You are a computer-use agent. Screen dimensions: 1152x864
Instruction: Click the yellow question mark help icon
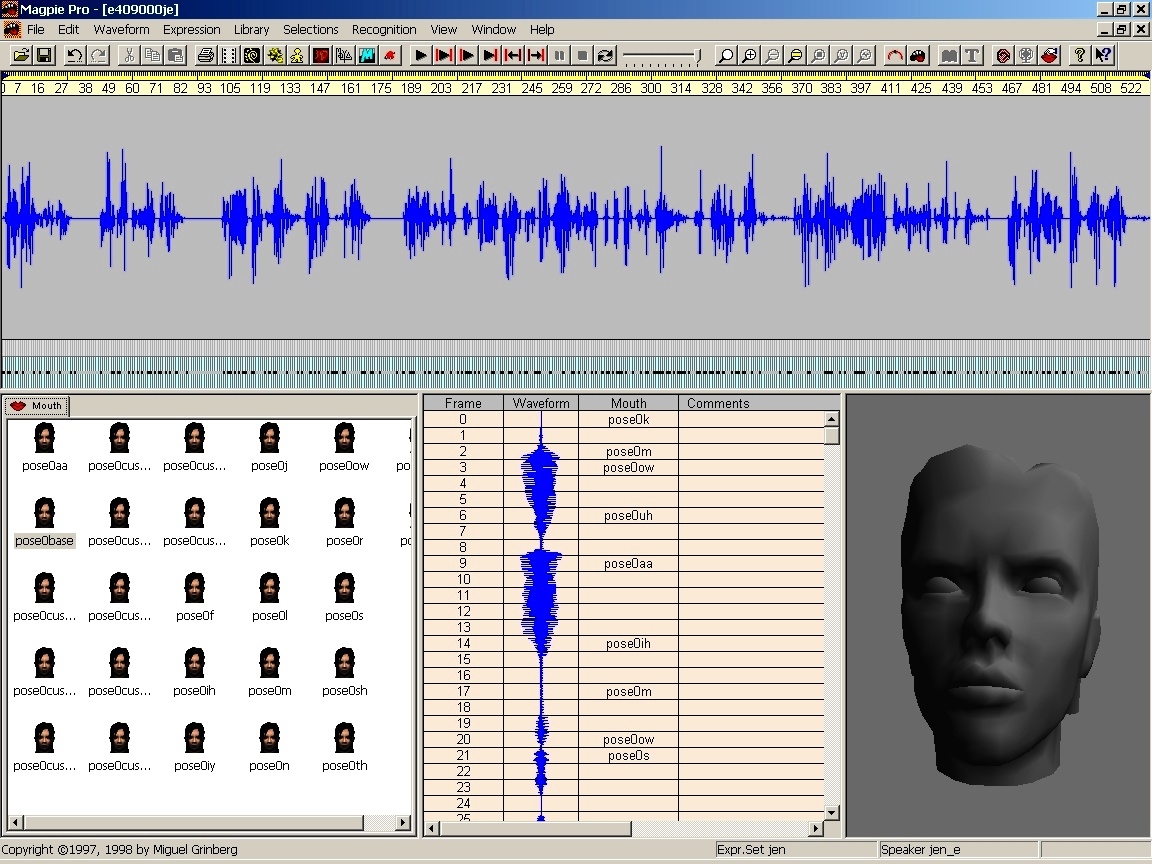pos(1080,56)
